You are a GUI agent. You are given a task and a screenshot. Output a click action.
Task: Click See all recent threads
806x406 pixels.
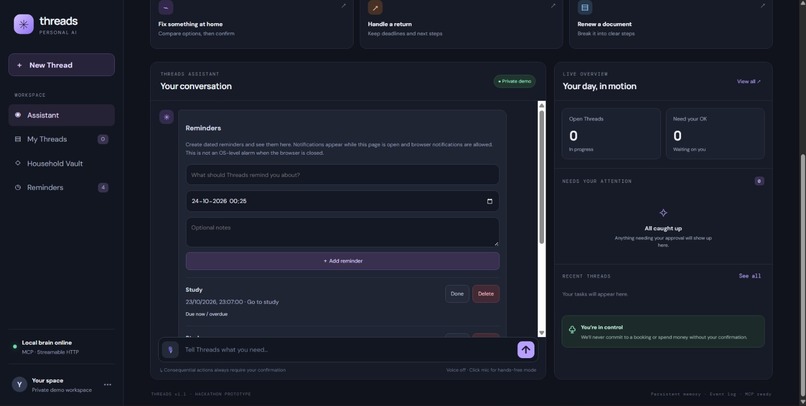749,276
